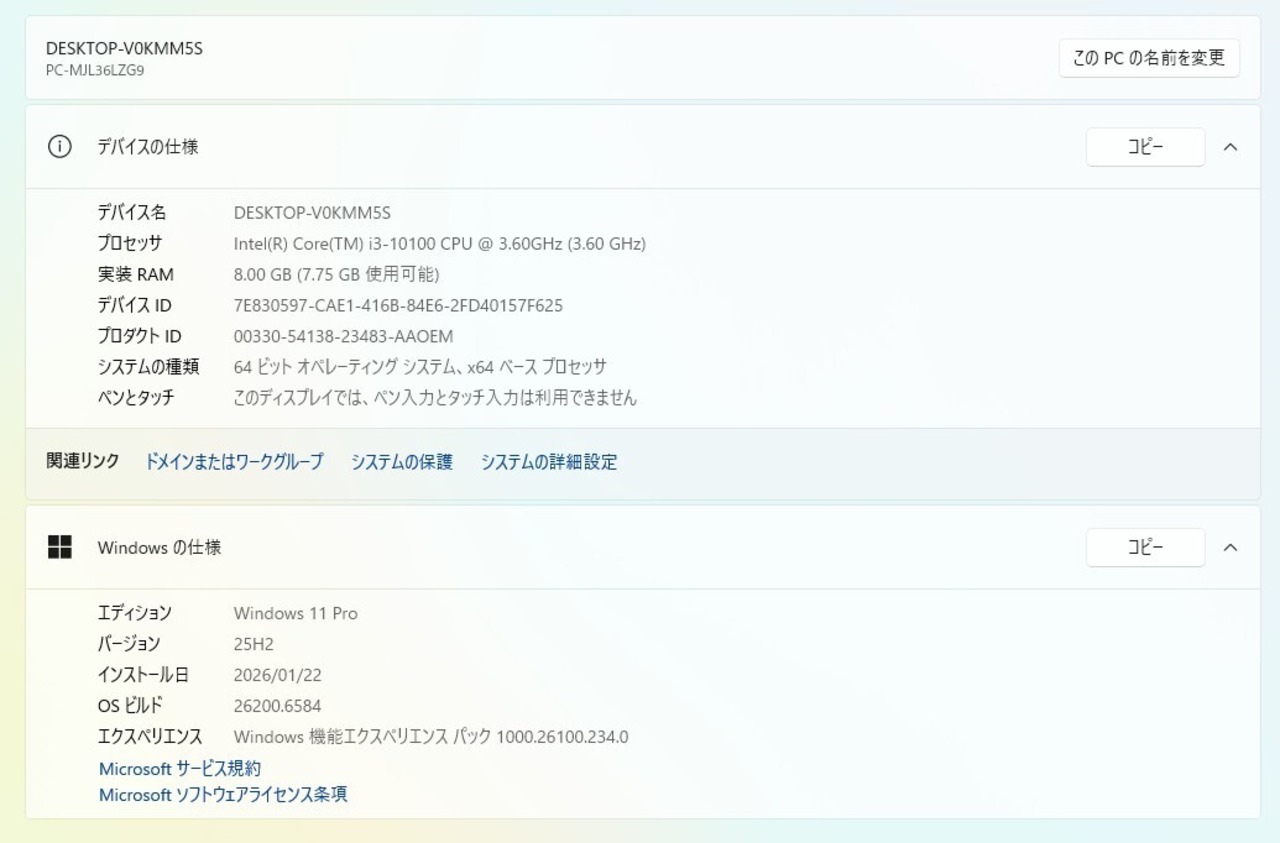Click the 関連リンク label
The image size is (1280, 843).
[x=83, y=461]
